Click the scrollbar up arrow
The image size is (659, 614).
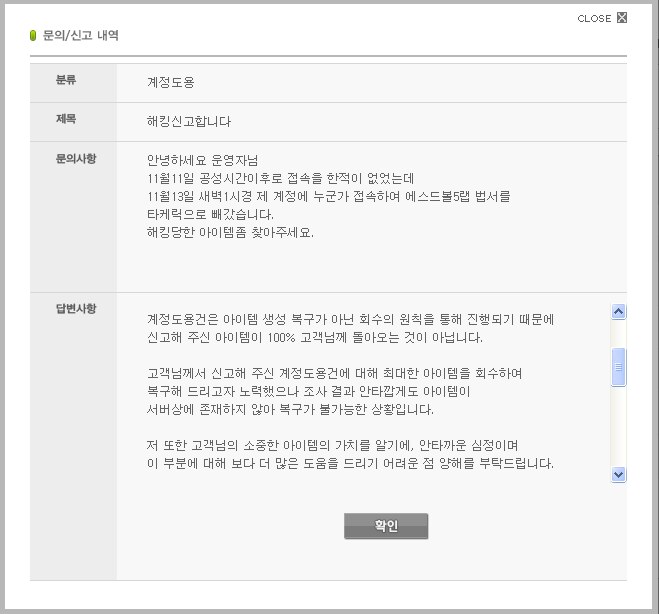(618, 311)
